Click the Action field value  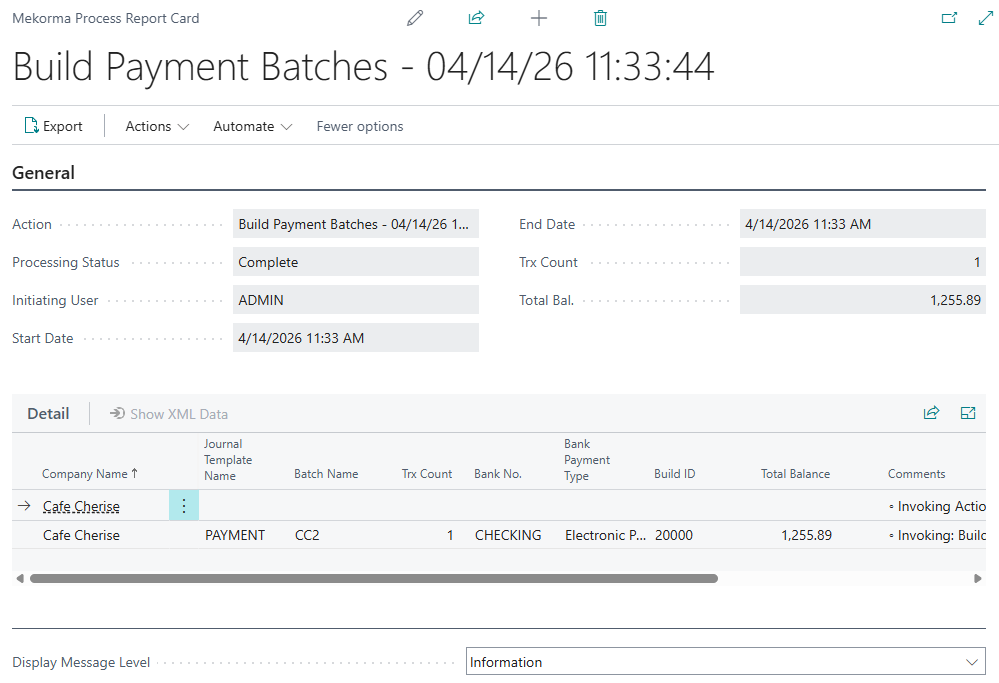tap(356, 224)
